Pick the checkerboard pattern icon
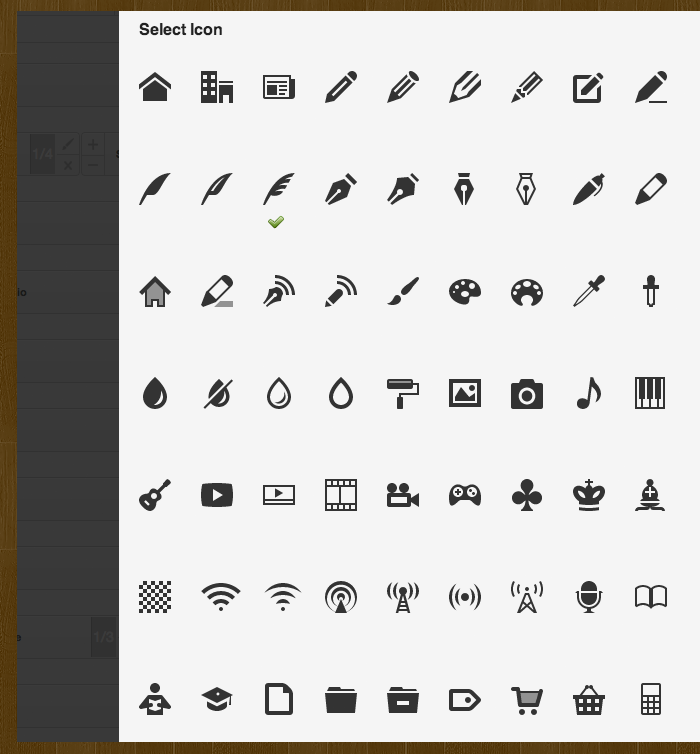Viewport: 700px width, 754px height. pos(155,597)
